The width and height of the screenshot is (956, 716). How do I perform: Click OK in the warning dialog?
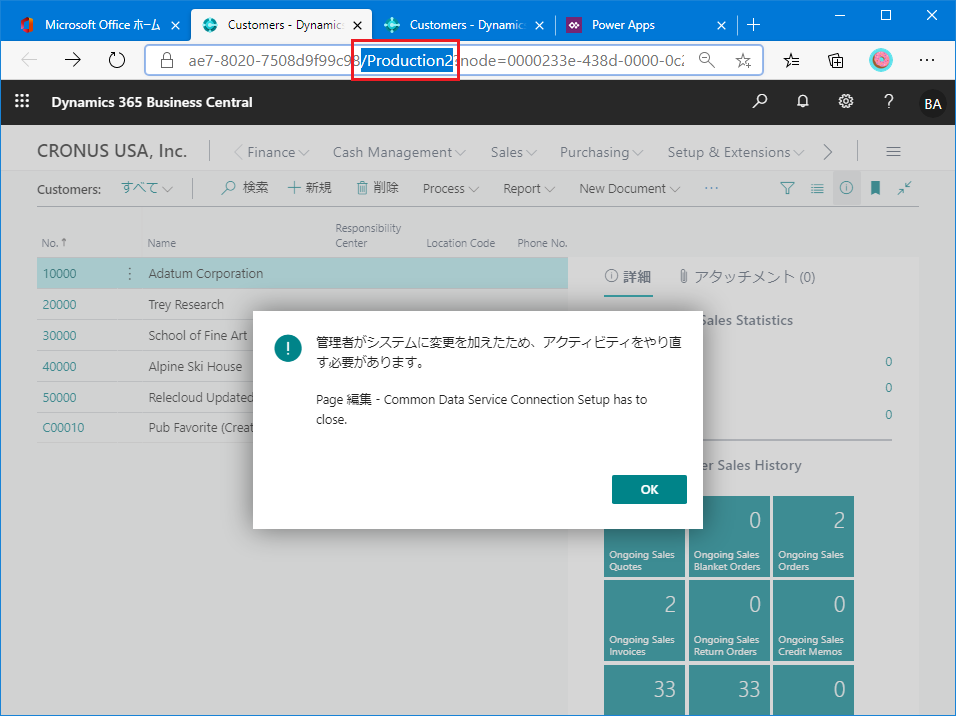pyautogui.click(x=649, y=489)
